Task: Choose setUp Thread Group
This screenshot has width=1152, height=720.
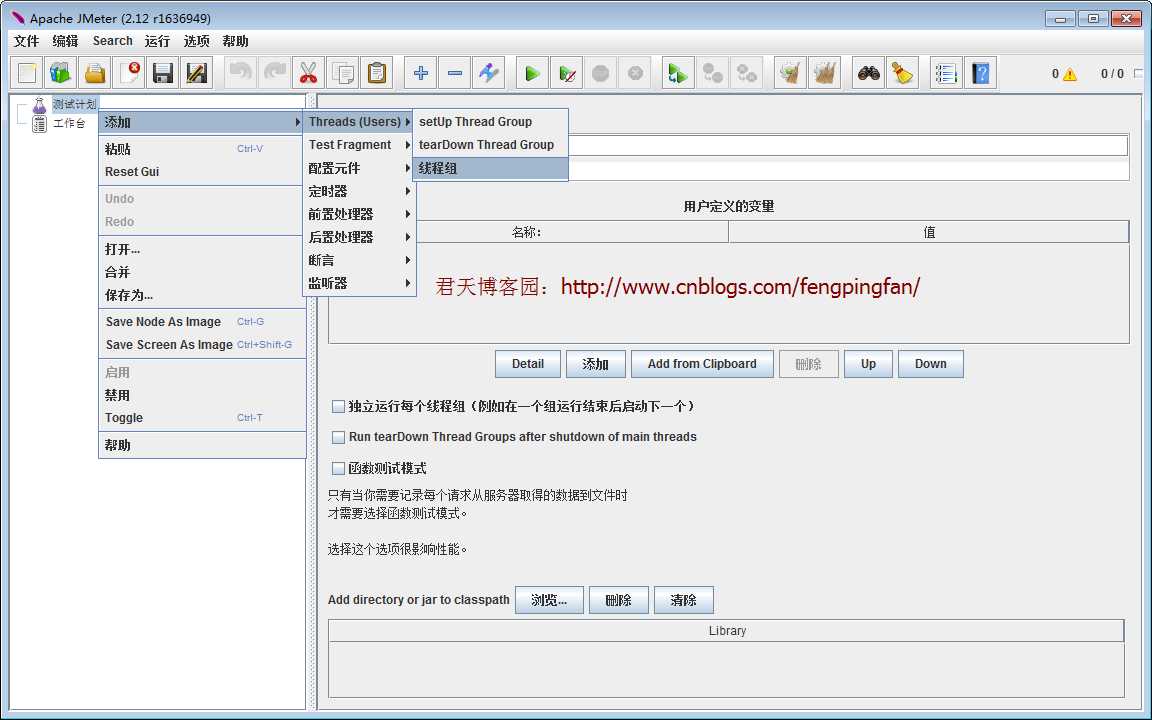Action: pyautogui.click(x=490, y=122)
